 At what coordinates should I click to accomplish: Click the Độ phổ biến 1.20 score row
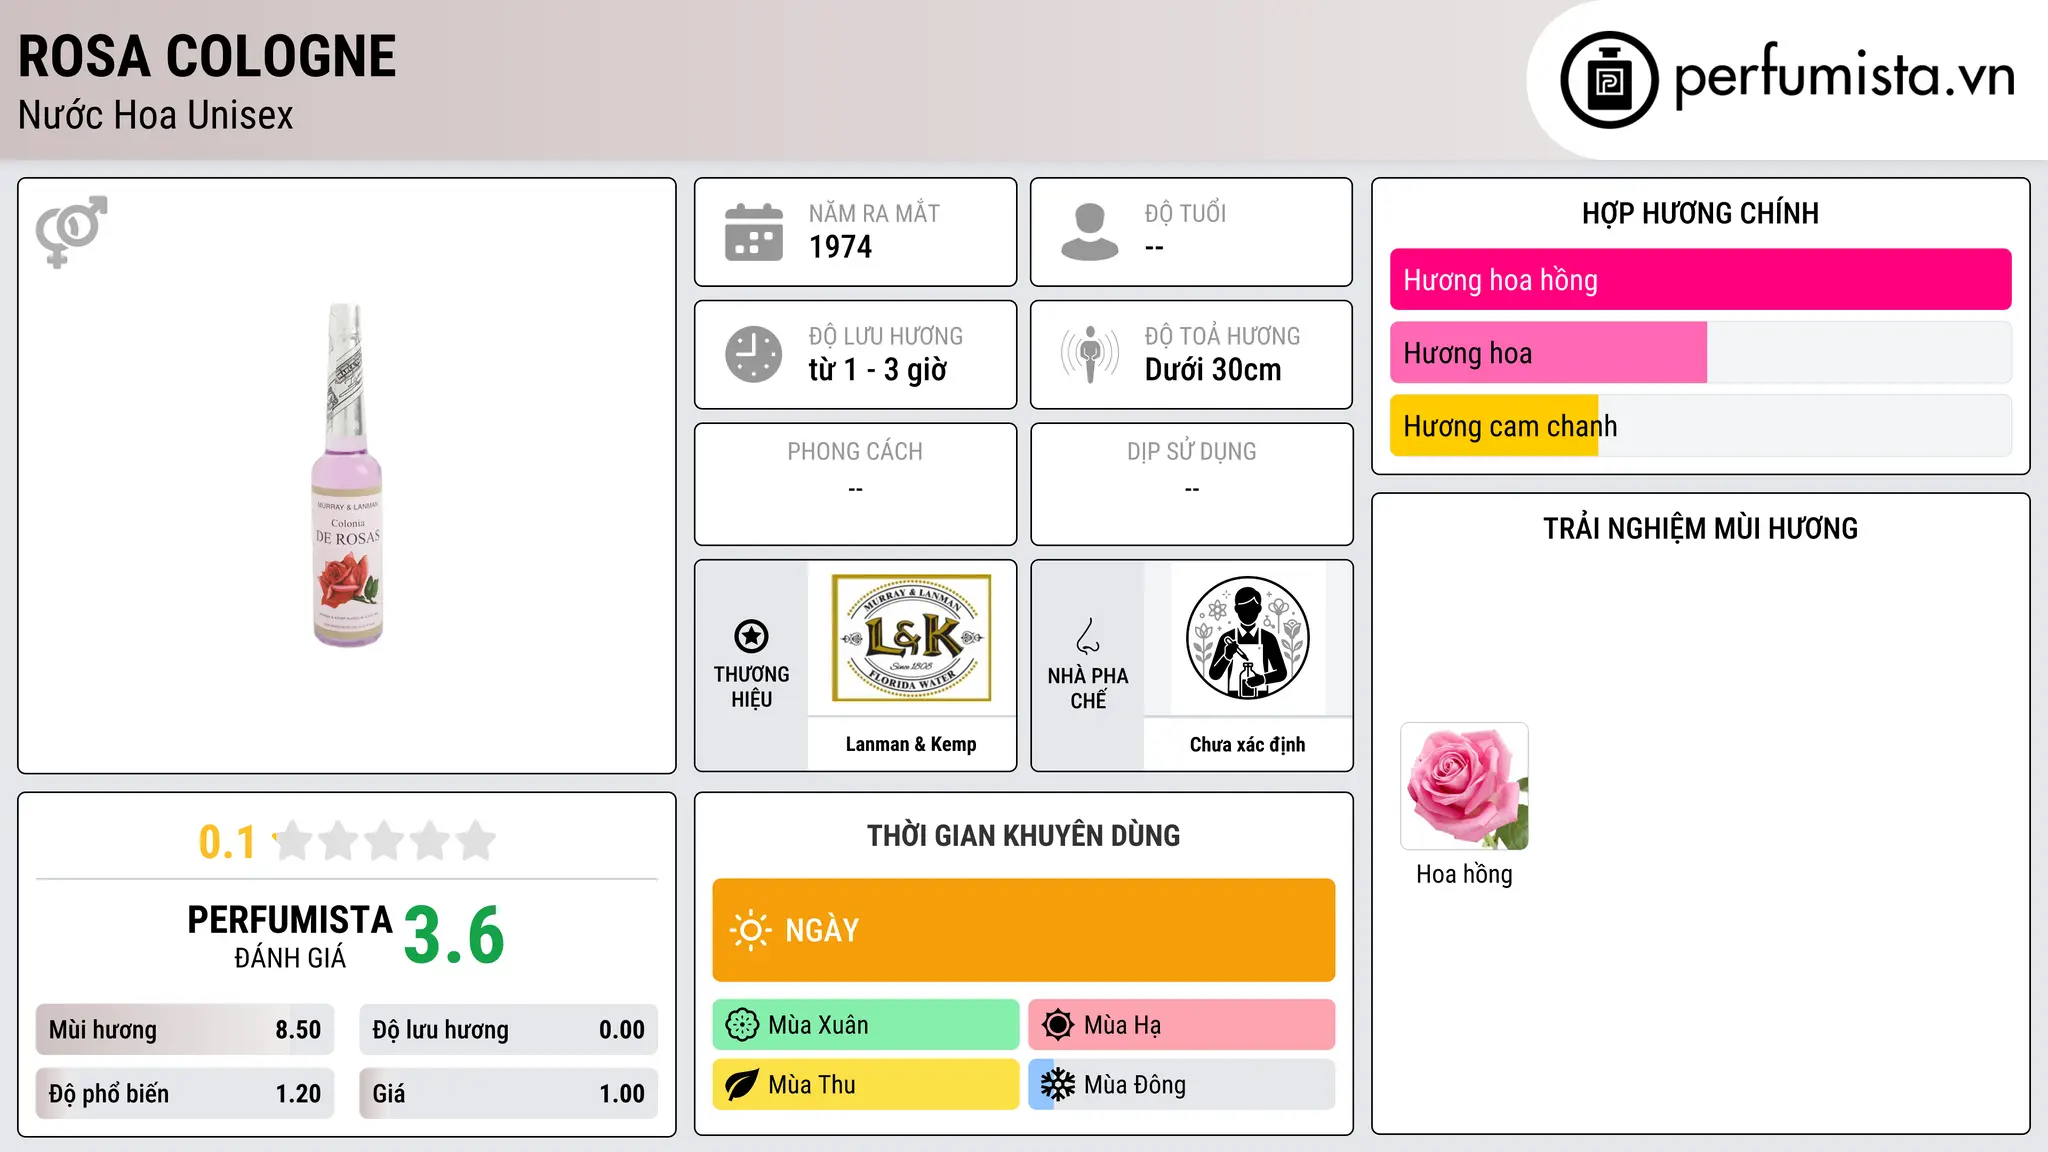[185, 1094]
